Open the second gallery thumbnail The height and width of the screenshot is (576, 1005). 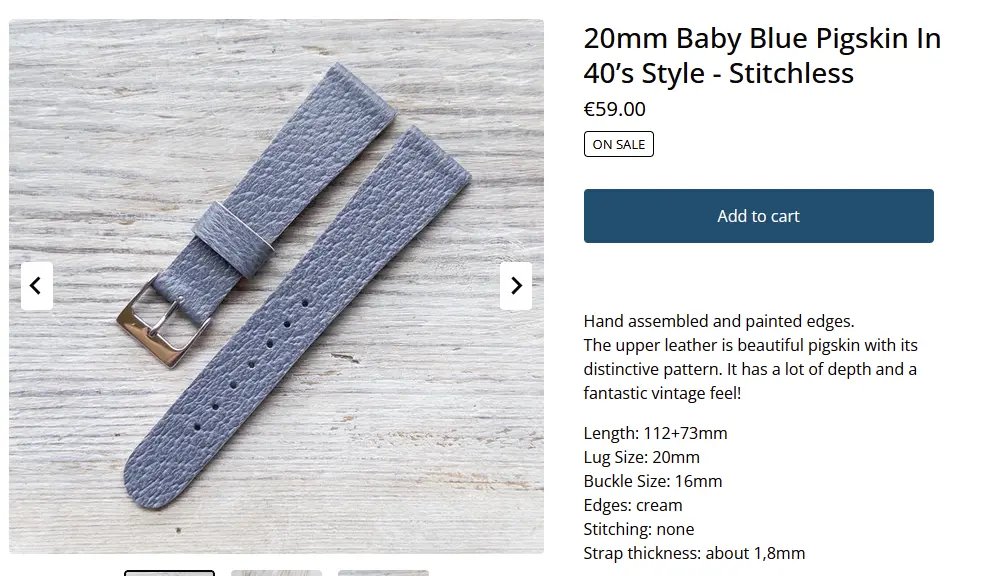click(276, 573)
